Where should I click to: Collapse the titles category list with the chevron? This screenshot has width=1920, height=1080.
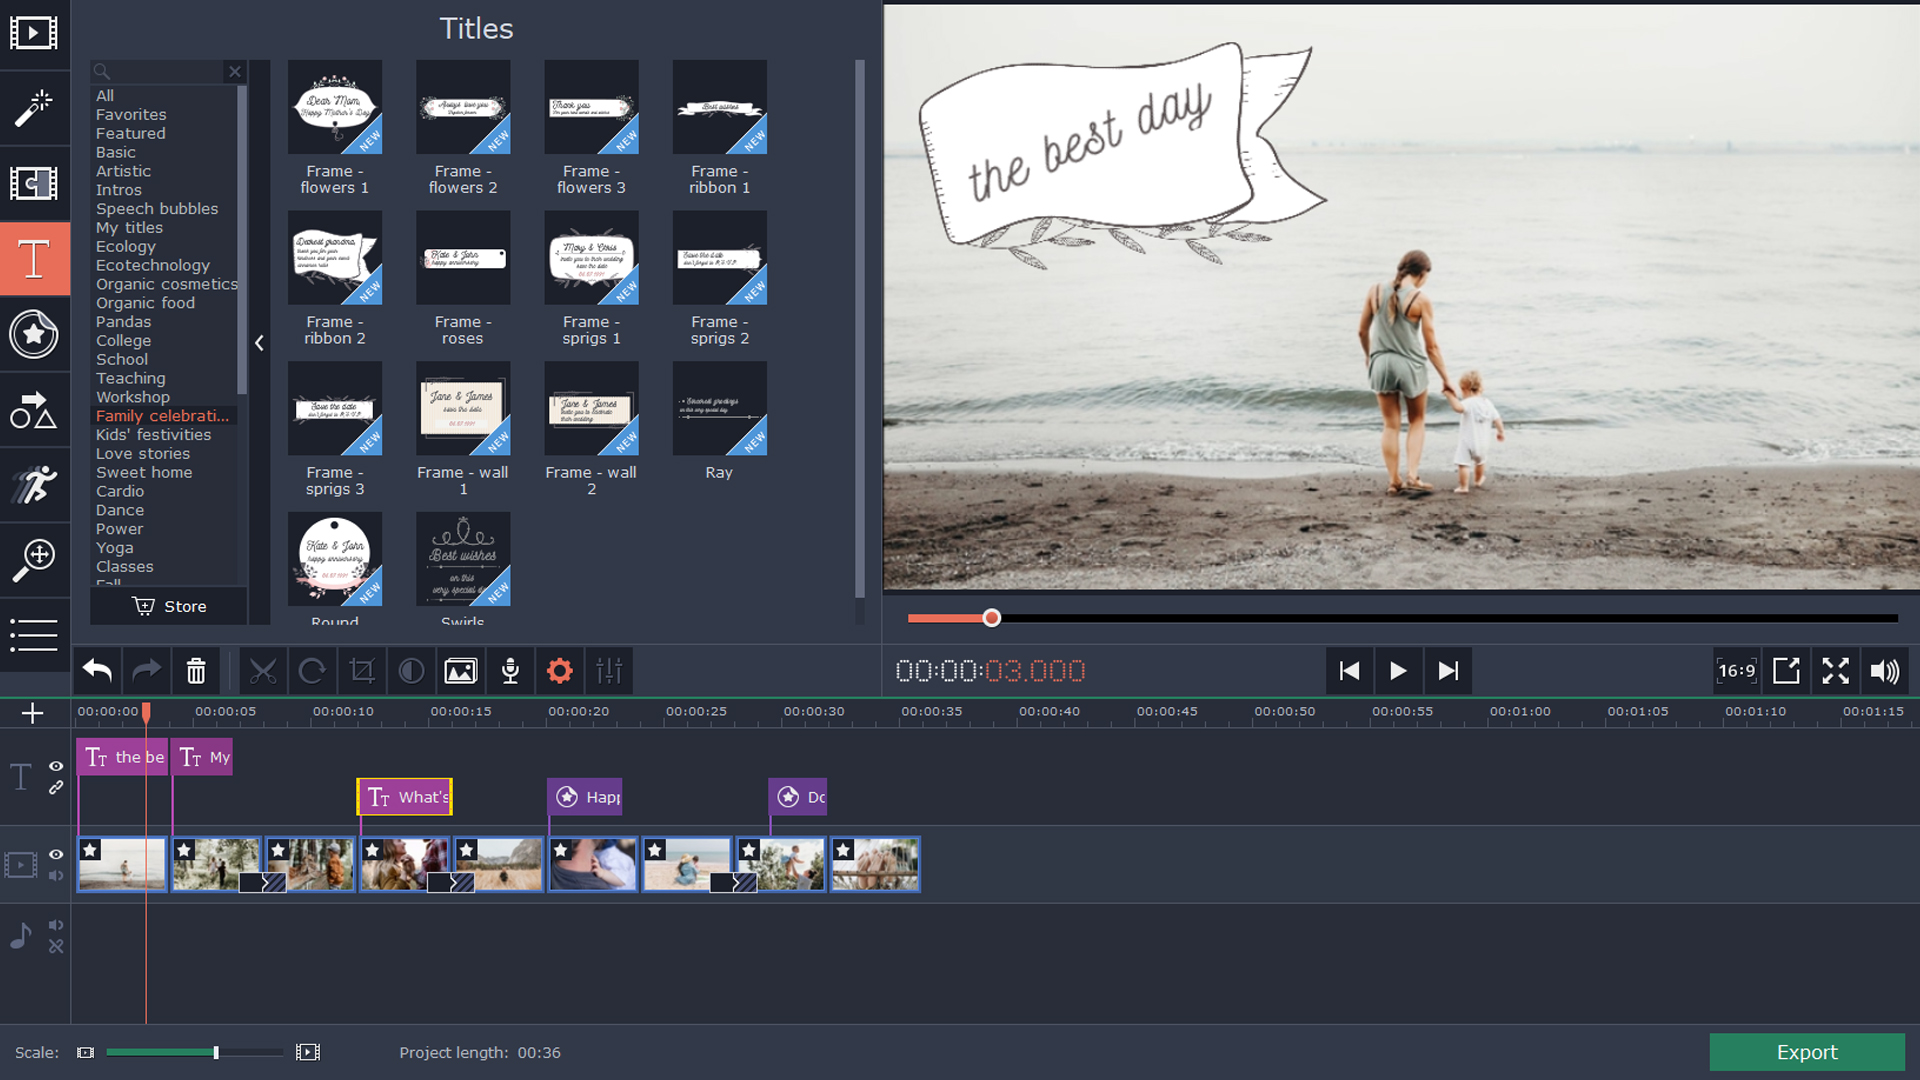pyautogui.click(x=259, y=343)
